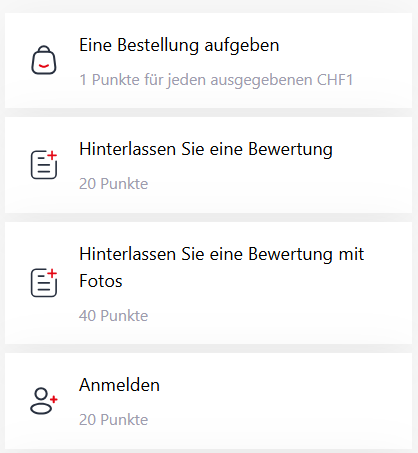The width and height of the screenshot is (418, 453).
Task: Click the red plus on the first review icon
Action: click(52, 155)
